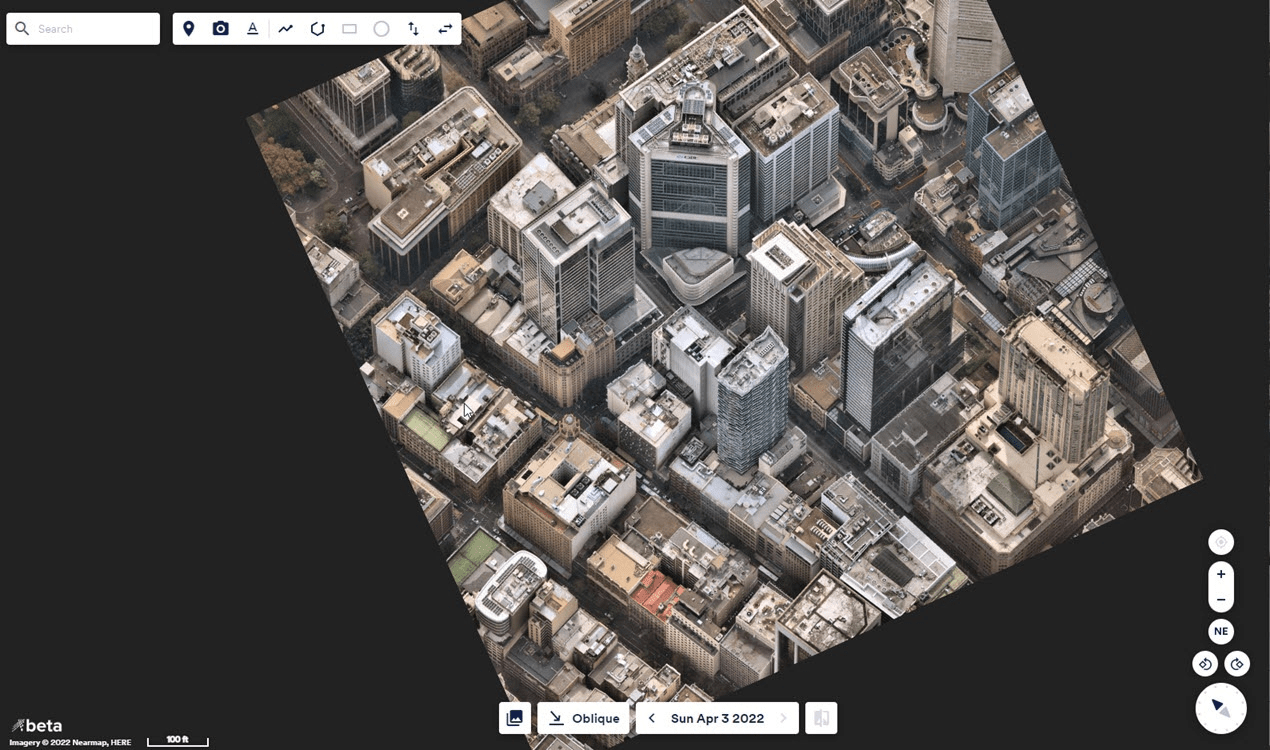1270x750 pixels.
Task: Open the Sun Apr 3 2022 date picker
Action: pos(717,718)
